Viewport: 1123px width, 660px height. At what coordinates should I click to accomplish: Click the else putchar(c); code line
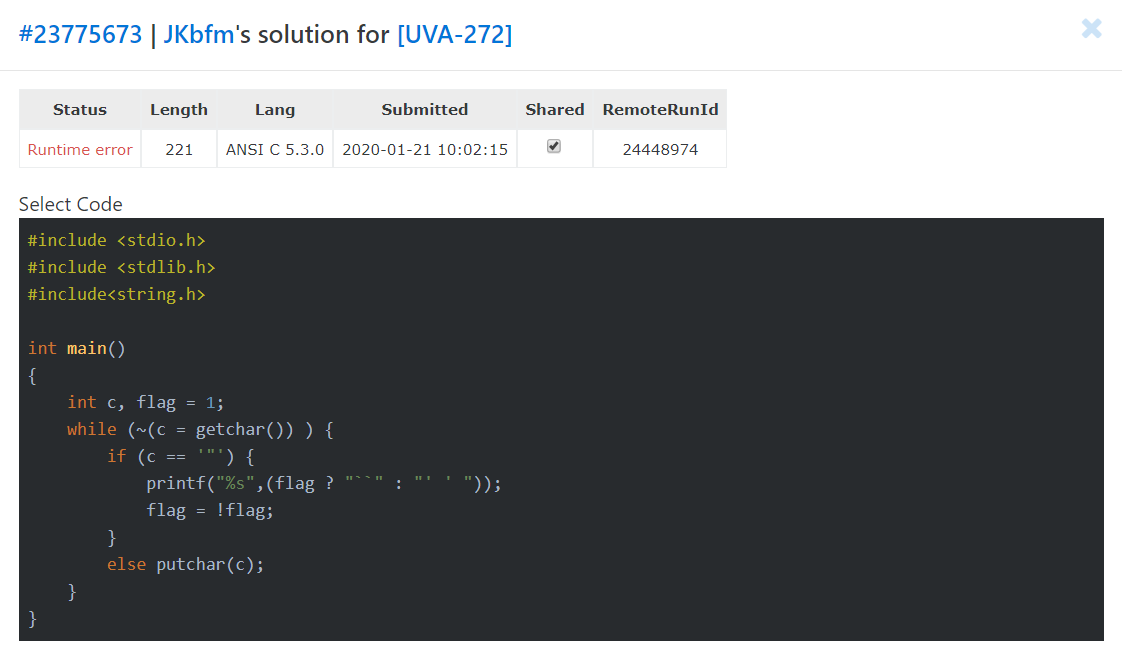(185, 565)
